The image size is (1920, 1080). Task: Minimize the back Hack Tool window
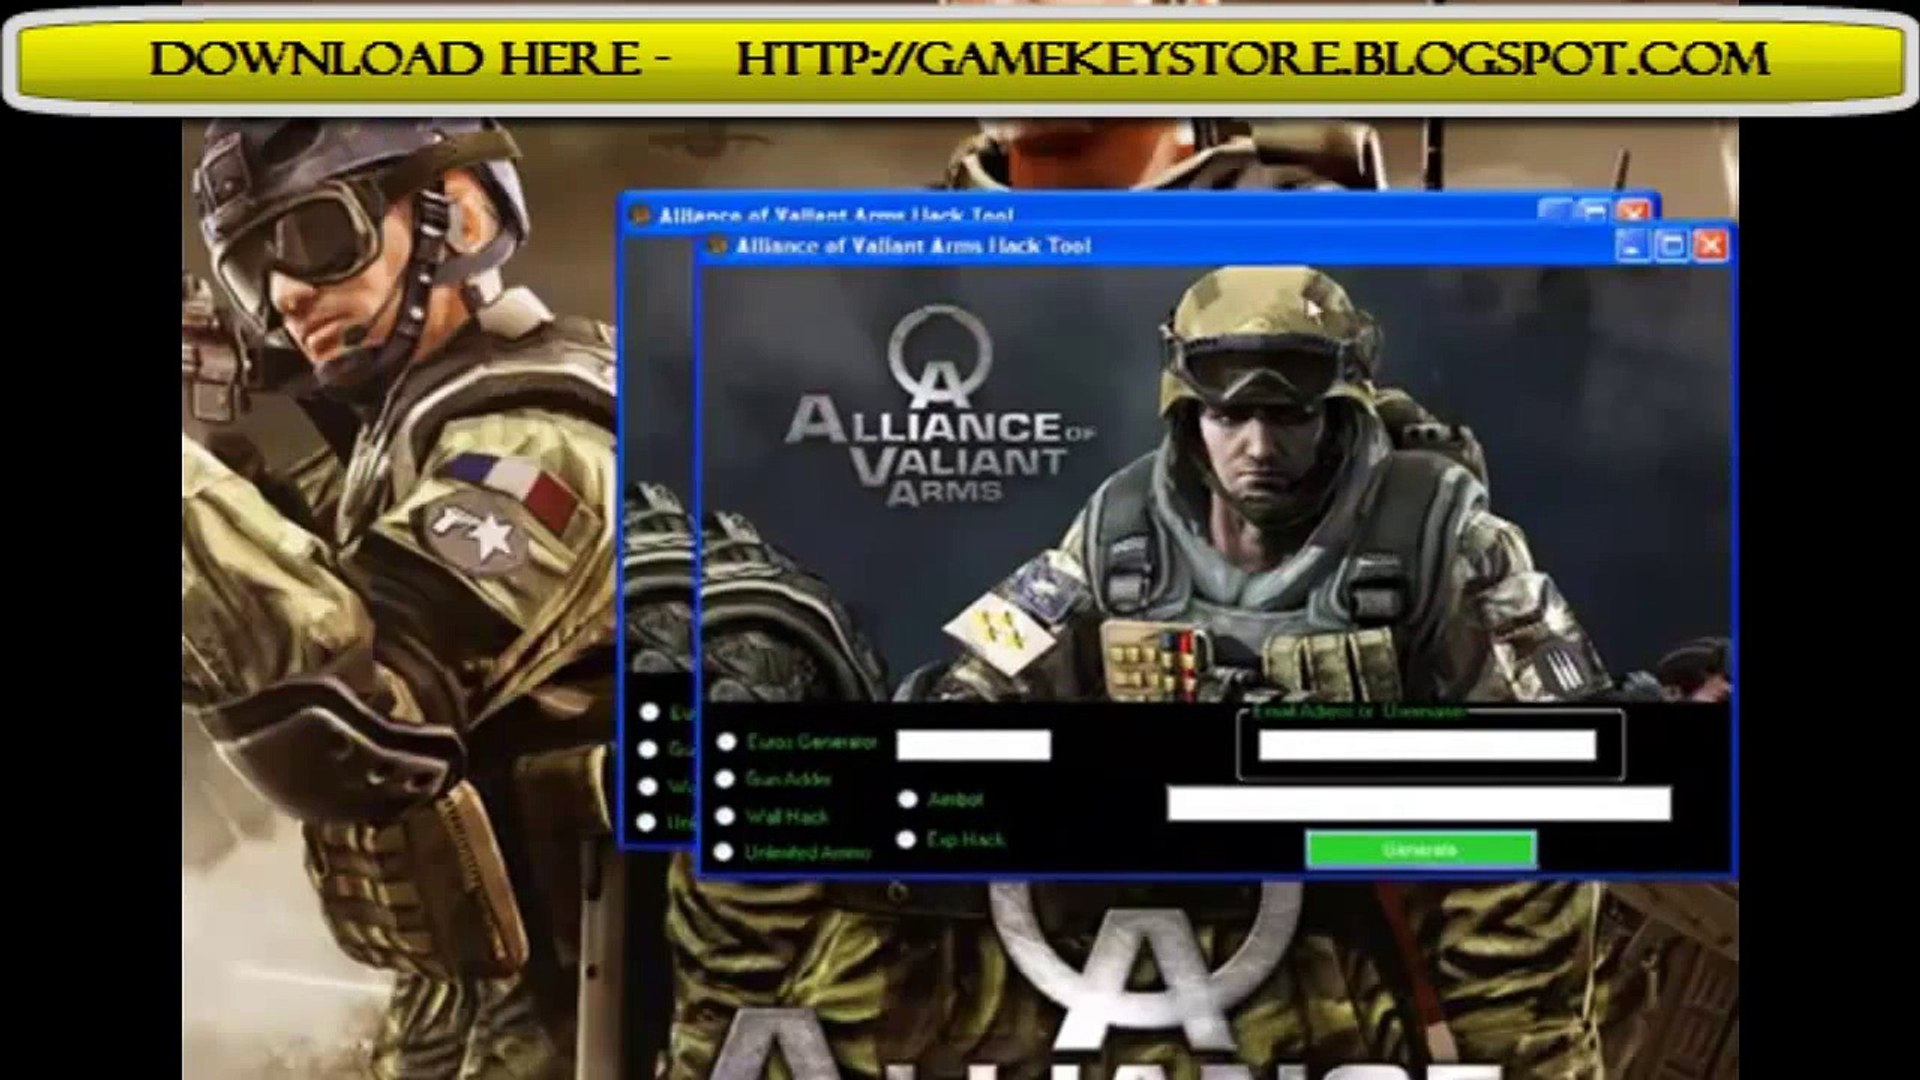[x=1555, y=212]
